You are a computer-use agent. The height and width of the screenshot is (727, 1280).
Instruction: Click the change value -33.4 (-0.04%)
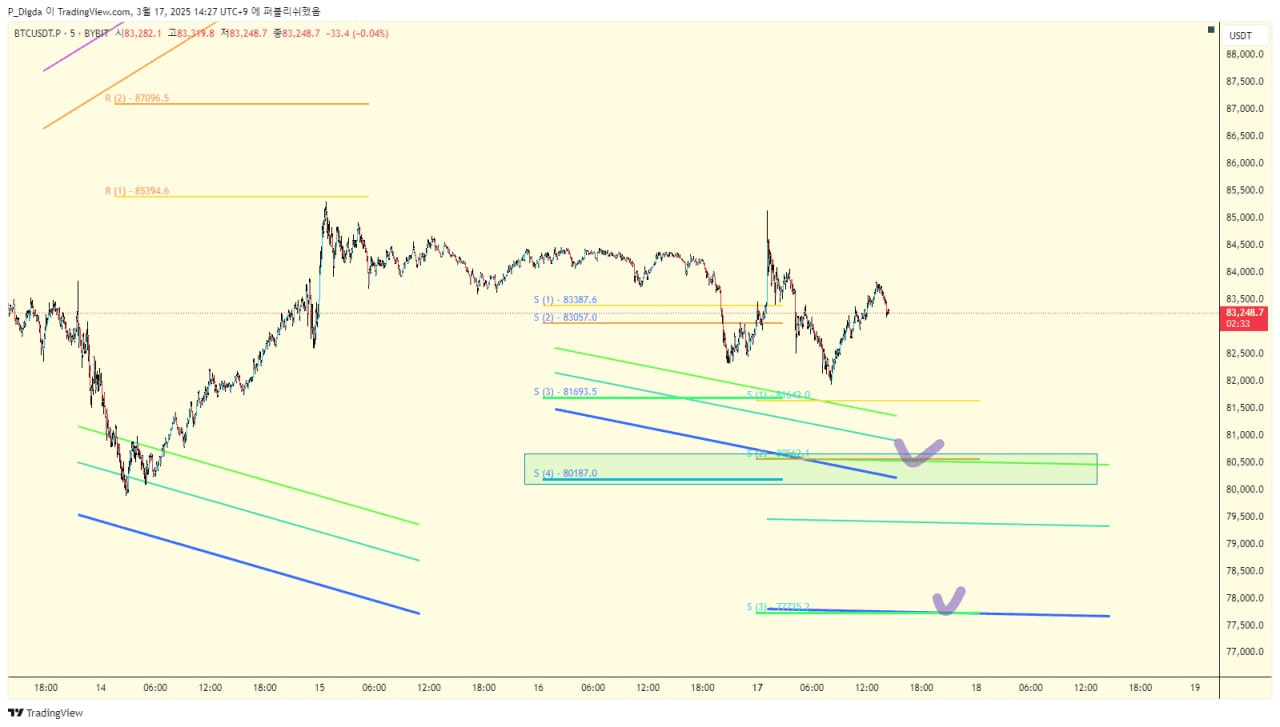click(357, 34)
